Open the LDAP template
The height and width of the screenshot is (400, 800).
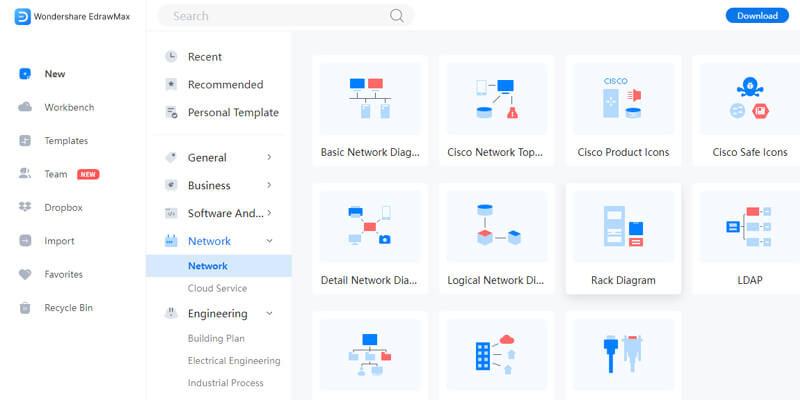747,238
